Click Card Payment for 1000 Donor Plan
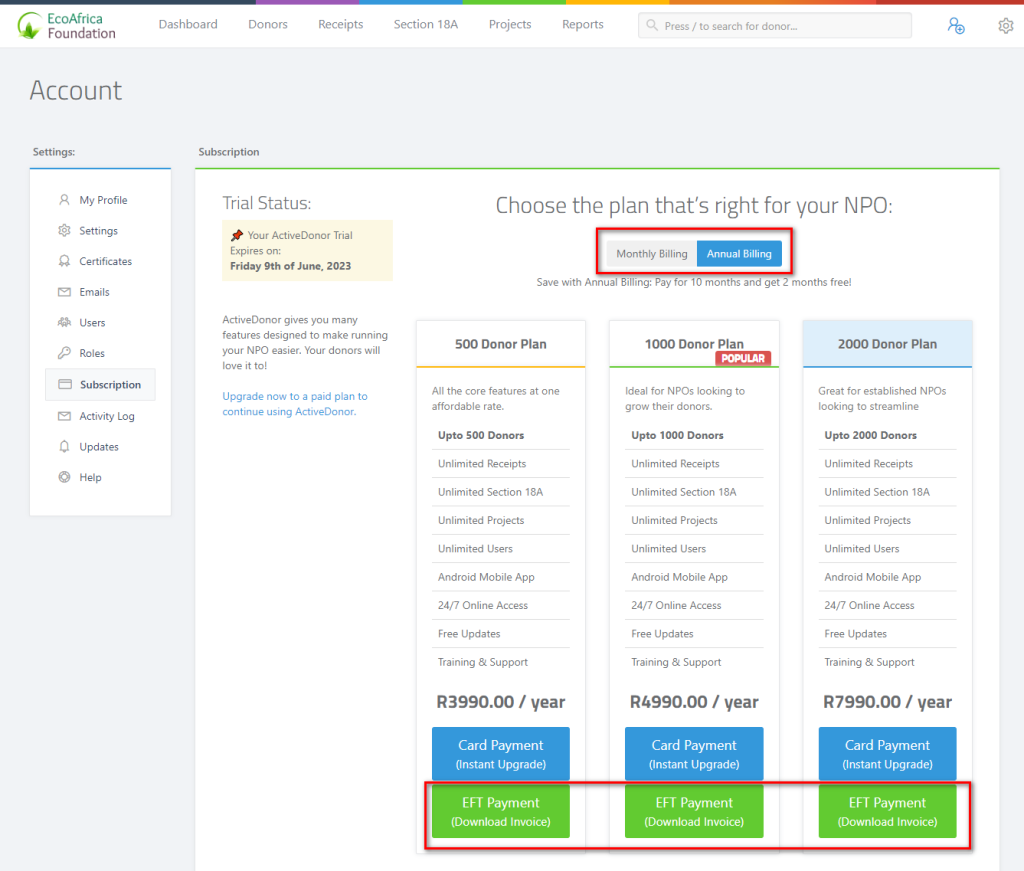 [694, 753]
